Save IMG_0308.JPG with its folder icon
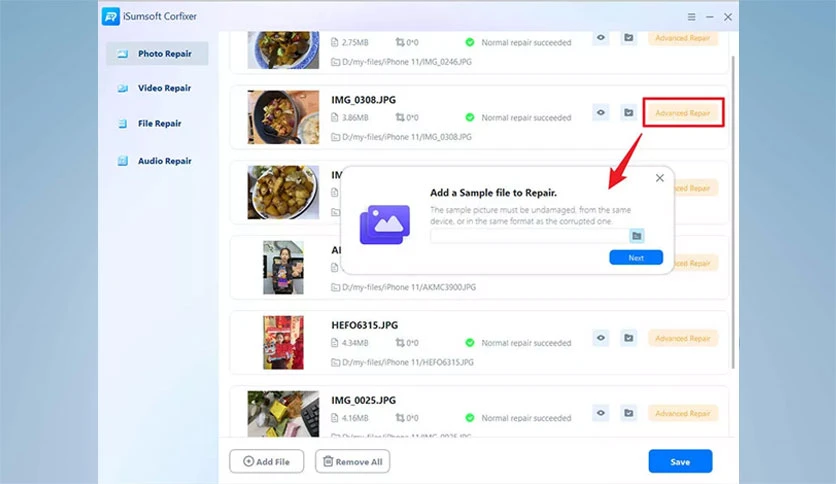 629,112
